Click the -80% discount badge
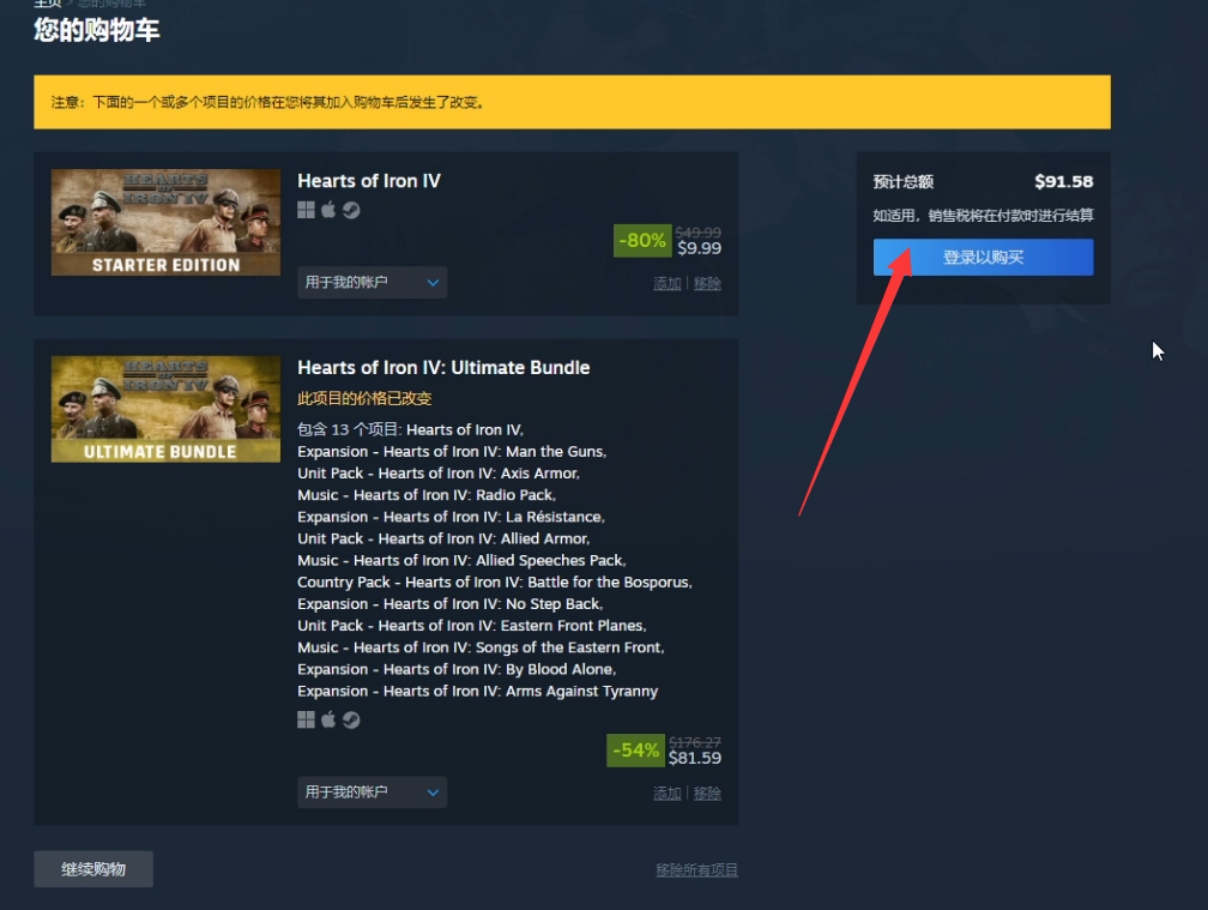 point(641,240)
